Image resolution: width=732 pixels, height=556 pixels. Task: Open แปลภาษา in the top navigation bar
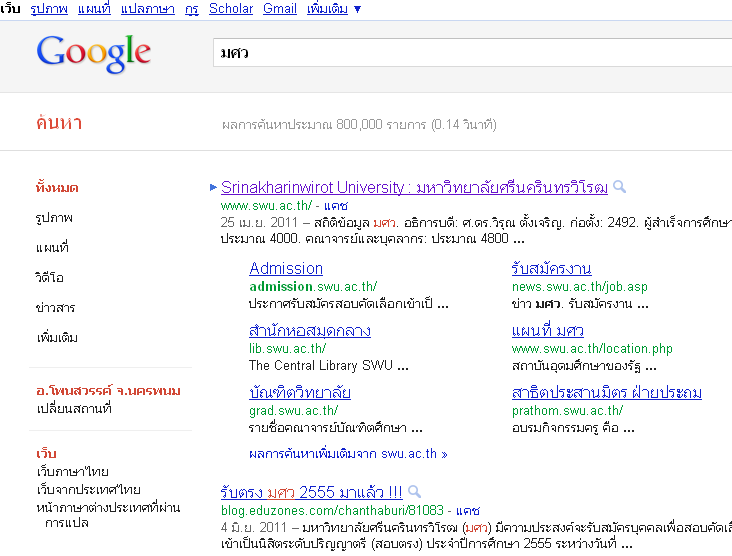pos(148,8)
